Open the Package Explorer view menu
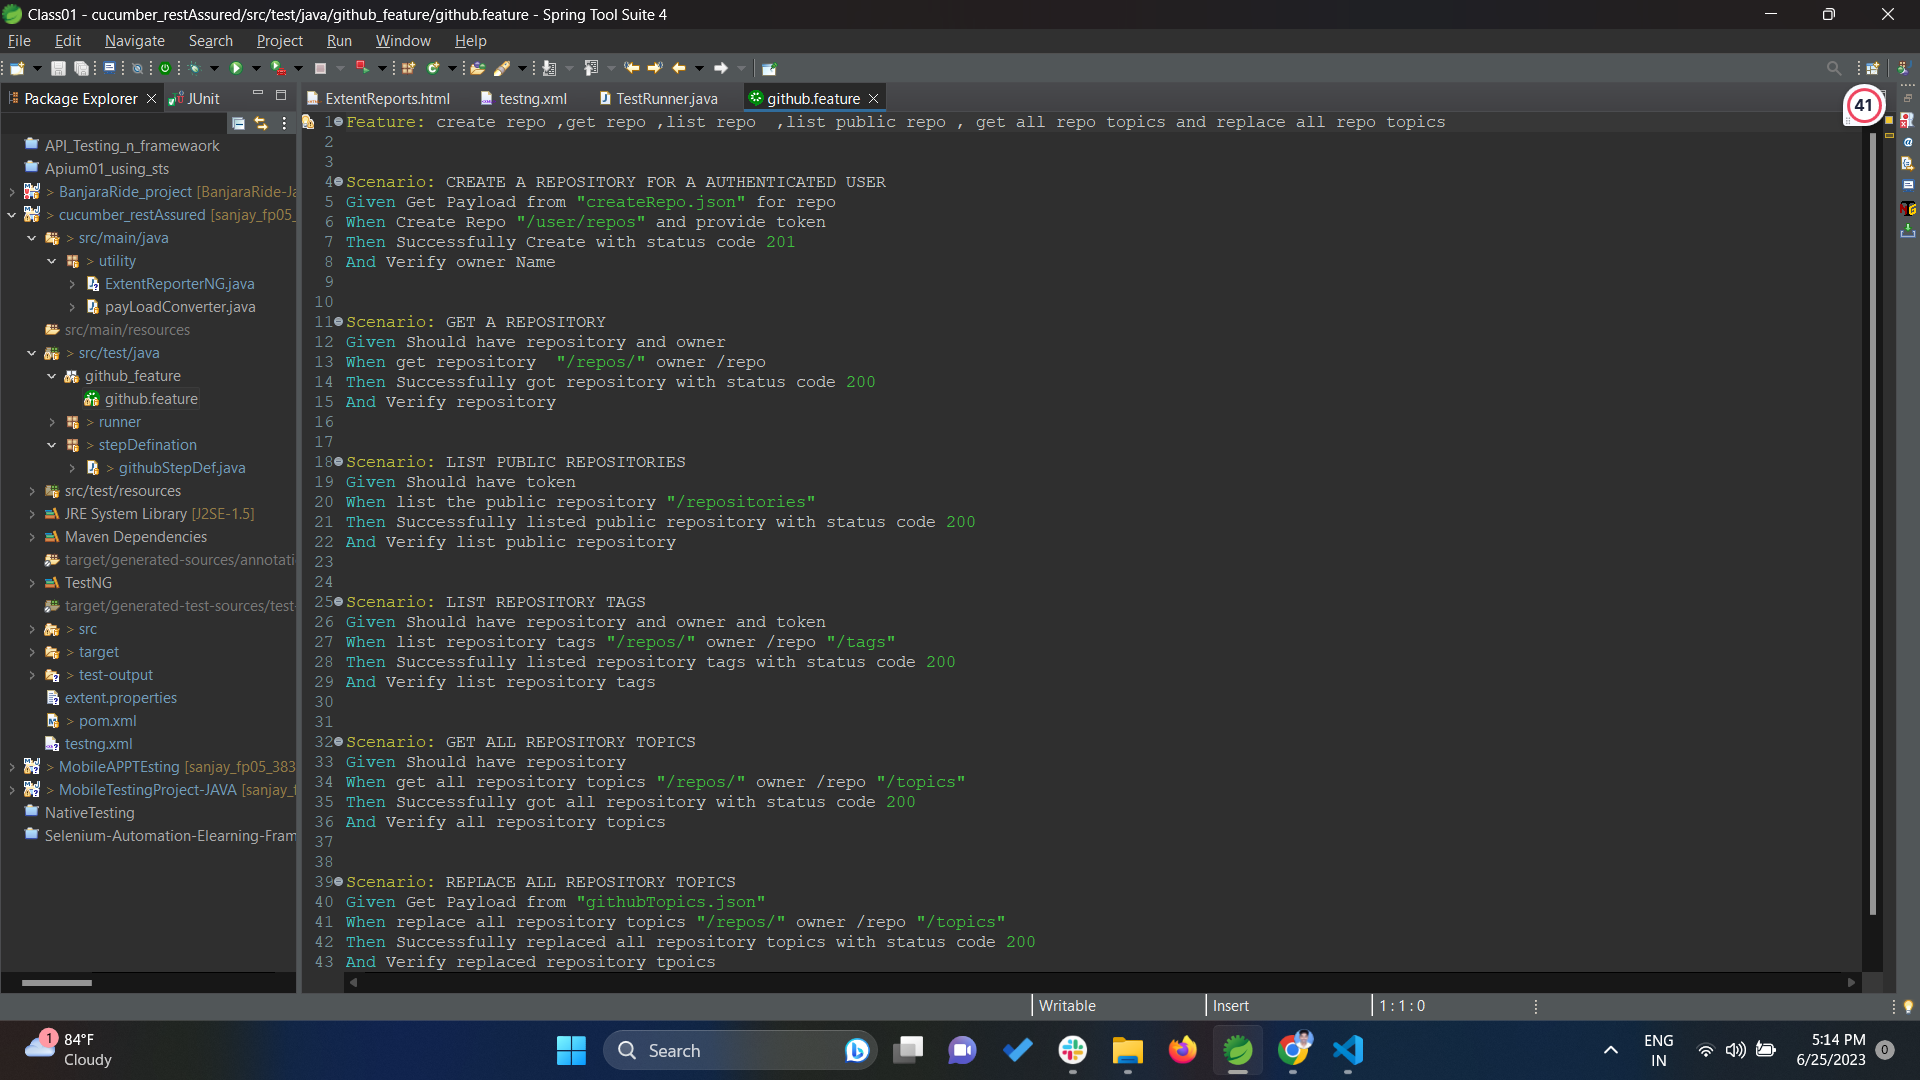This screenshot has height=1080, width=1920. (x=285, y=123)
